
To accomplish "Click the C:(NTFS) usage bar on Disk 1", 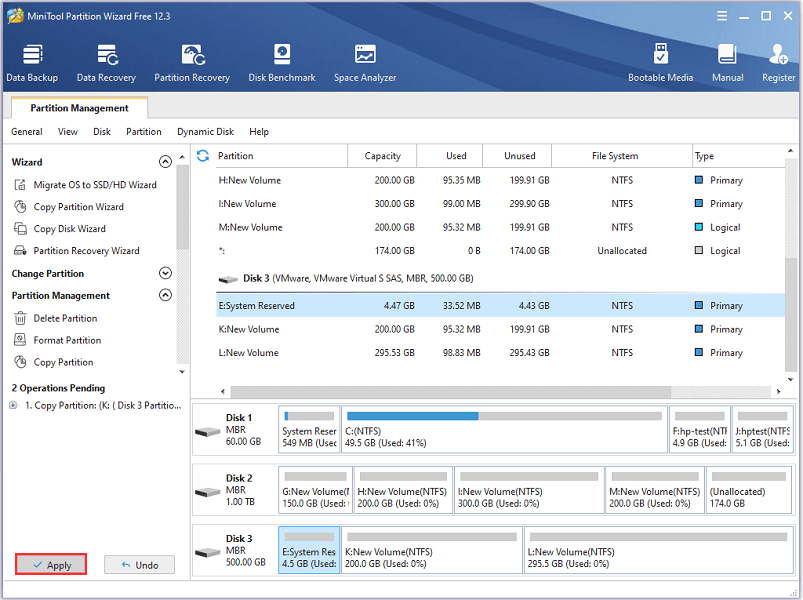I will pos(504,416).
